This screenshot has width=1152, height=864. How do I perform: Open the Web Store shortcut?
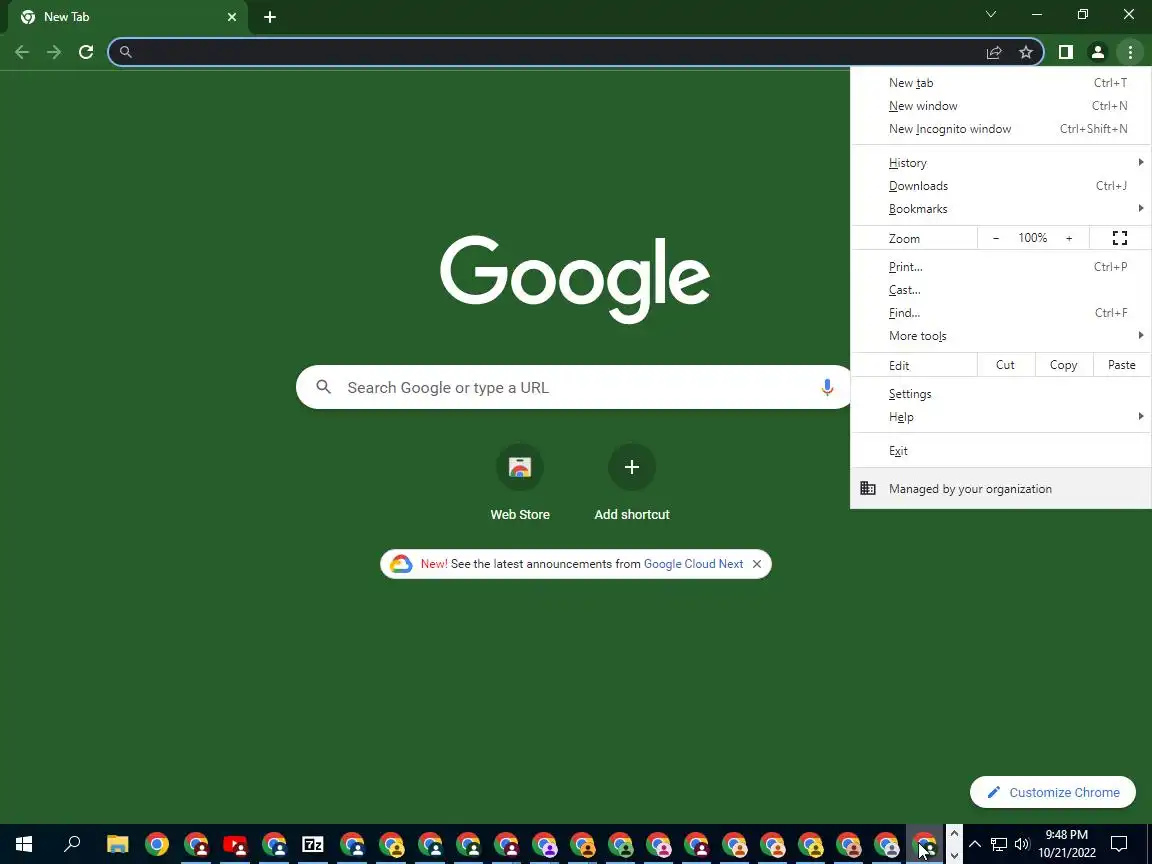click(520, 482)
